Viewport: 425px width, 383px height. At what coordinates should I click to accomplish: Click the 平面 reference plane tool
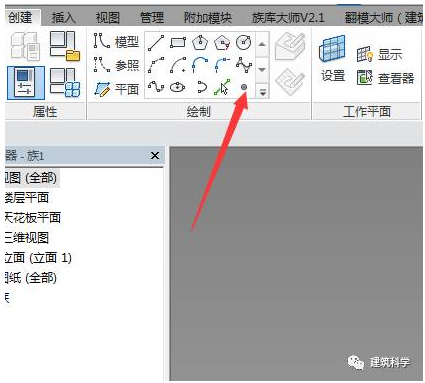(x=116, y=89)
